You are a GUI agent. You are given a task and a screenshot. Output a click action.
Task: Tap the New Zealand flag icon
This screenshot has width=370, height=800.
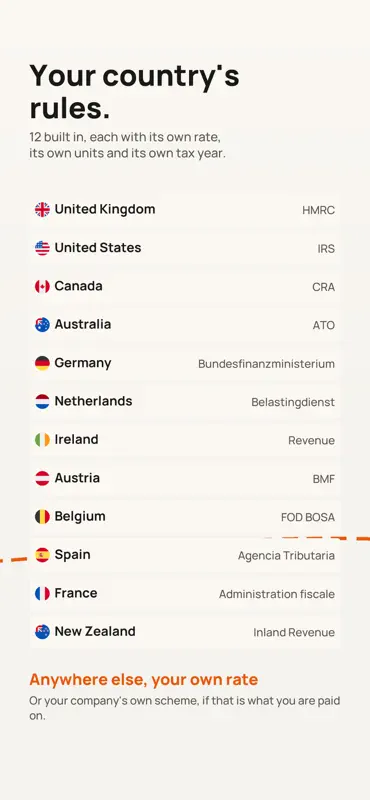click(x=42, y=632)
